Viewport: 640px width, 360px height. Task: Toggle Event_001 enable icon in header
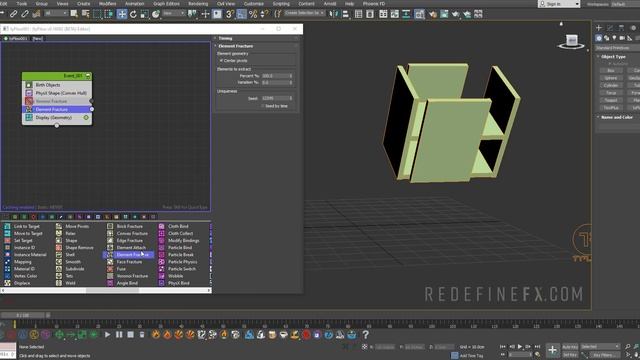pyautogui.click(x=88, y=76)
